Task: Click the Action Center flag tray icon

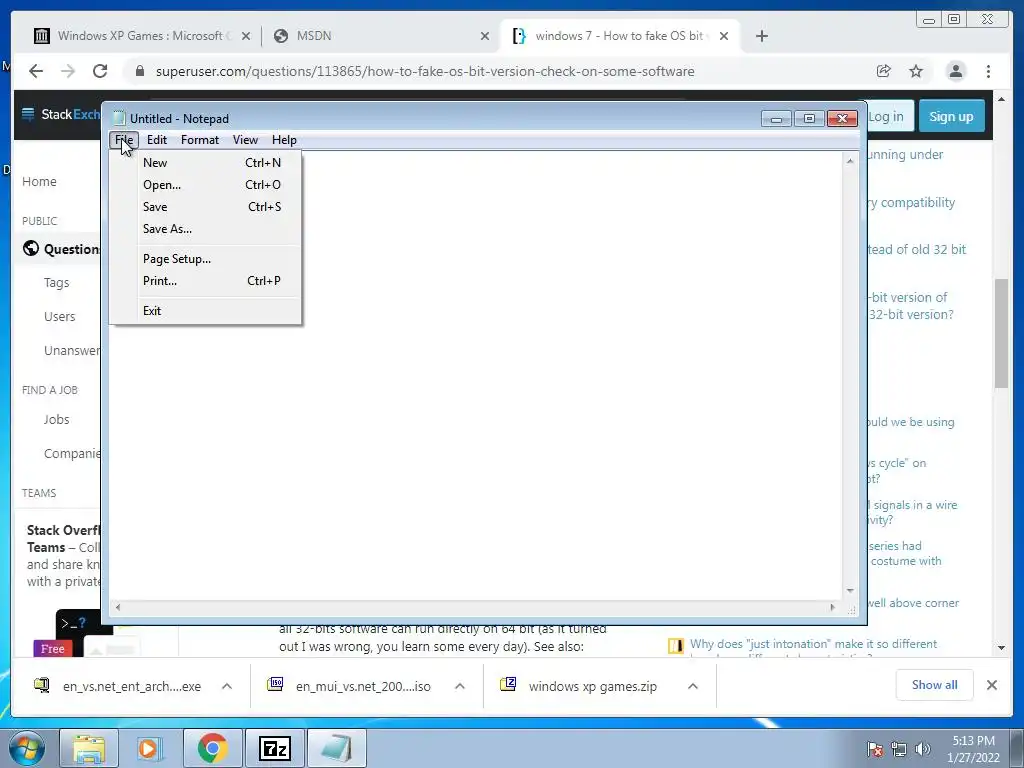Action: pos(875,749)
